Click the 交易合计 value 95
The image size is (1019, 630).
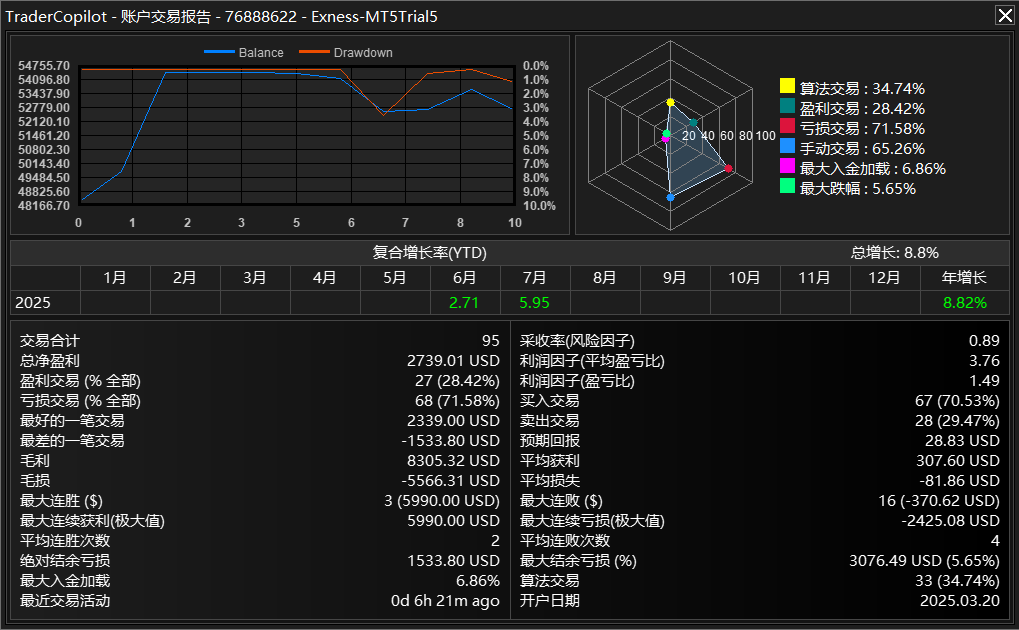[x=491, y=341]
